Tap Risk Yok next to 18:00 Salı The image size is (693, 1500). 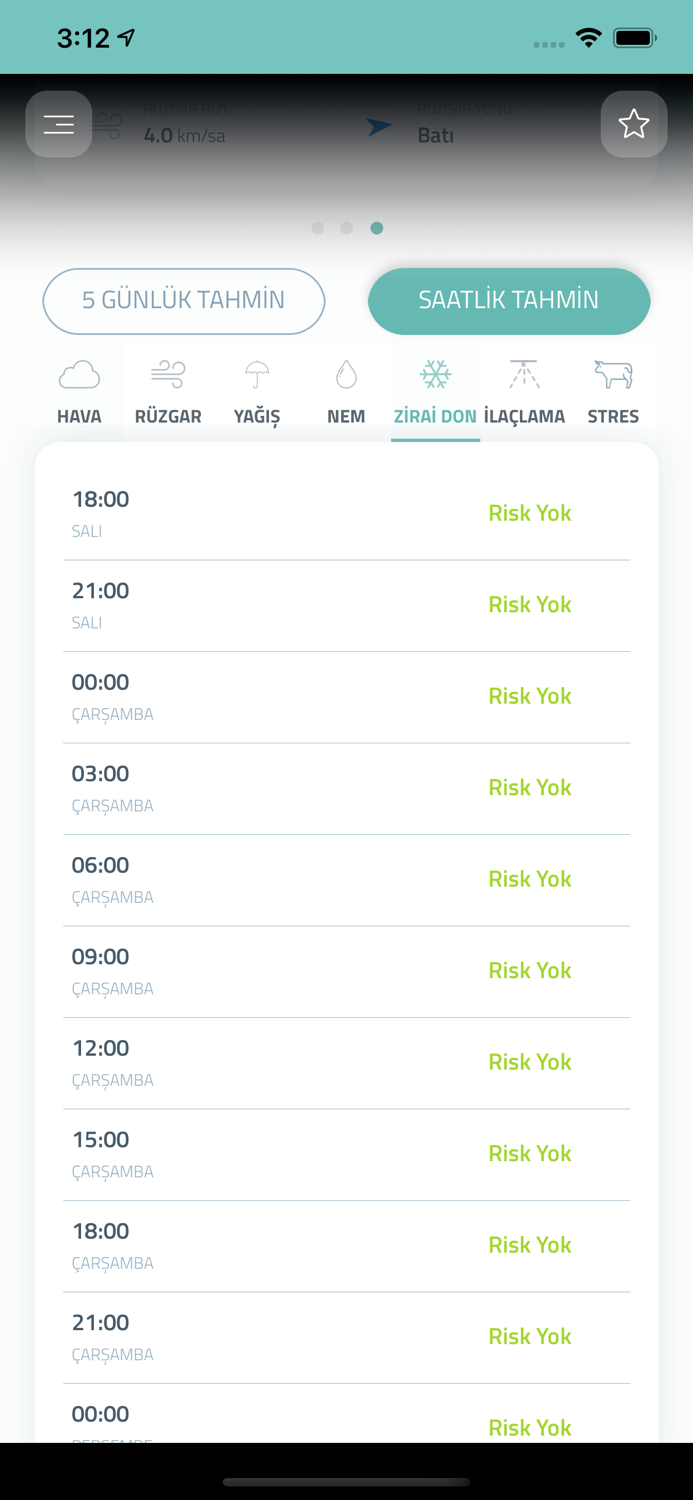click(529, 512)
